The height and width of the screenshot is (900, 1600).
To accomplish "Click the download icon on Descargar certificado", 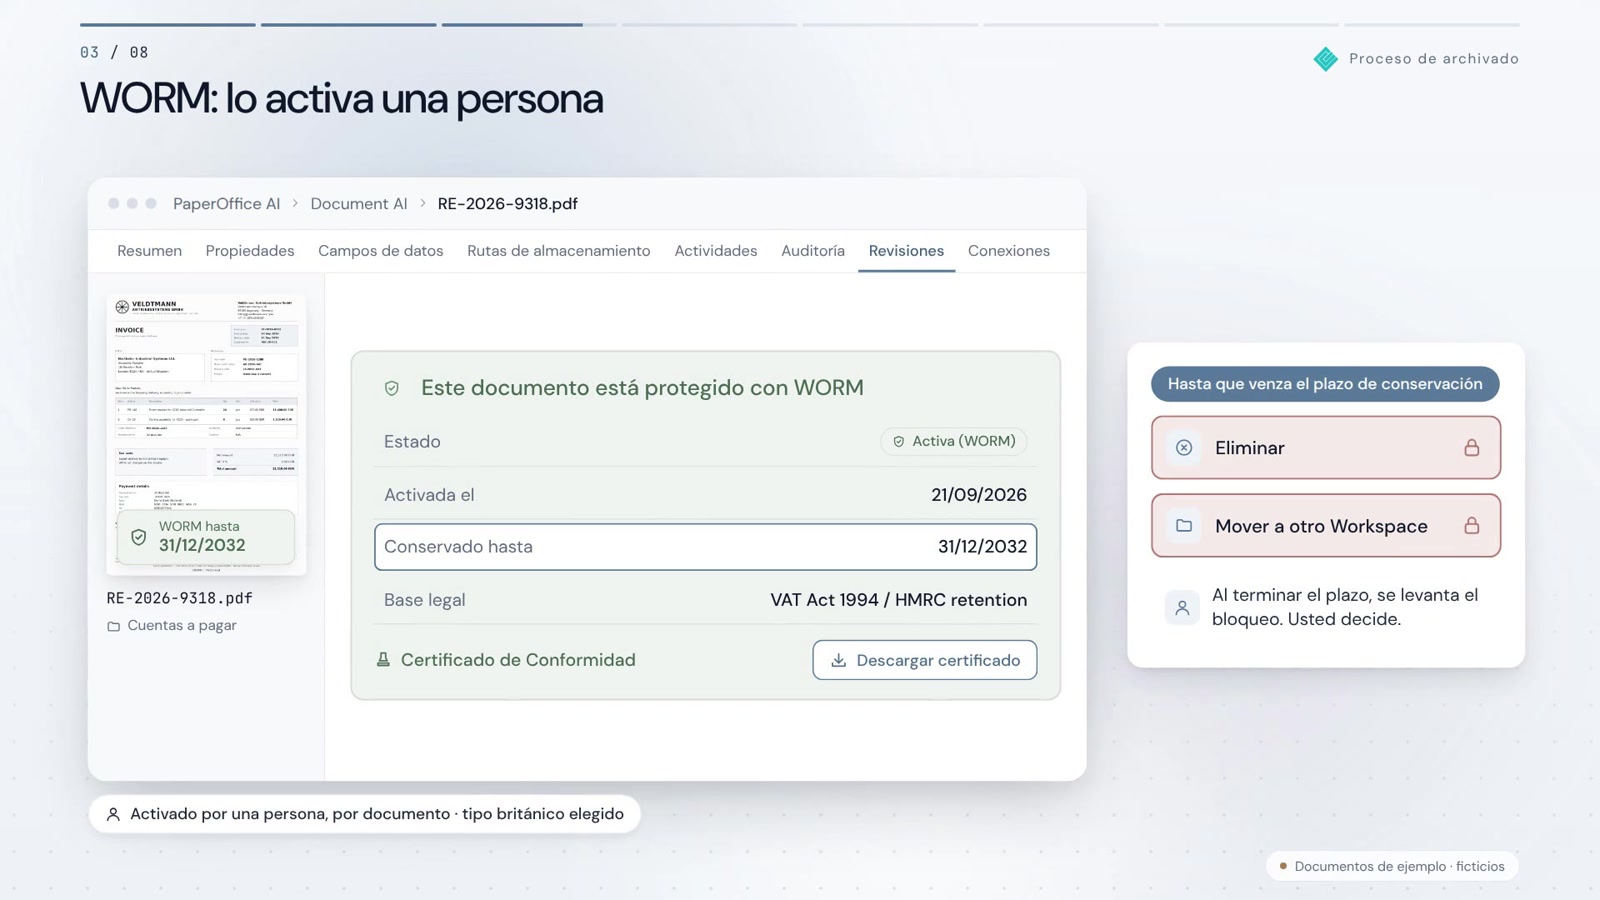I will (839, 660).
